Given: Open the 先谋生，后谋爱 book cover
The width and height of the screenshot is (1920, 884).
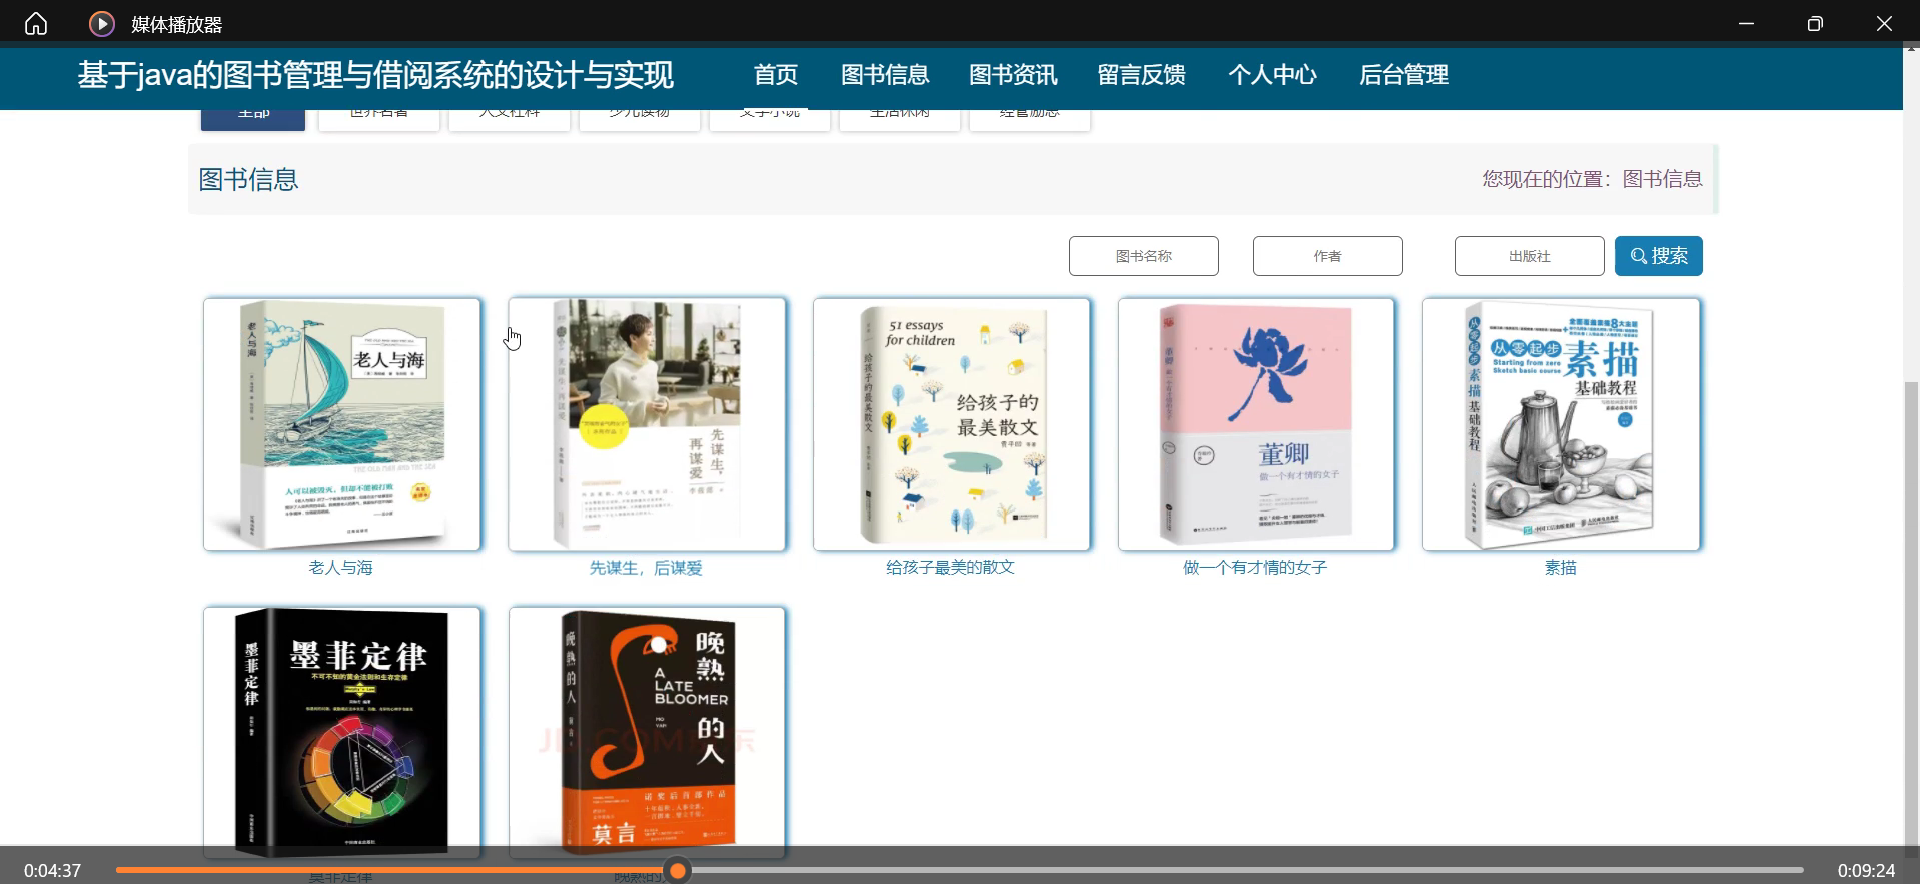Looking at the screenshot, I should tap(647, 424).
